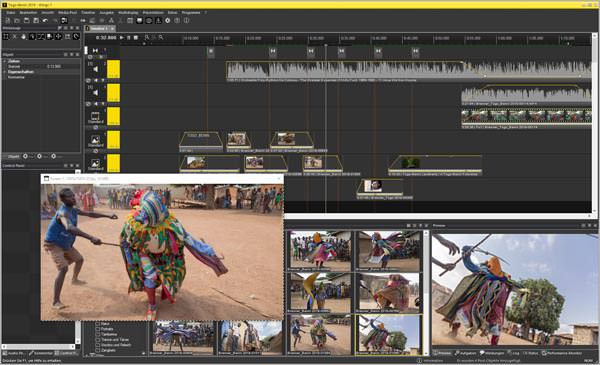Click yellow color block of video track
The height and width of the screenshot is (365, 600).
point(113,116)
